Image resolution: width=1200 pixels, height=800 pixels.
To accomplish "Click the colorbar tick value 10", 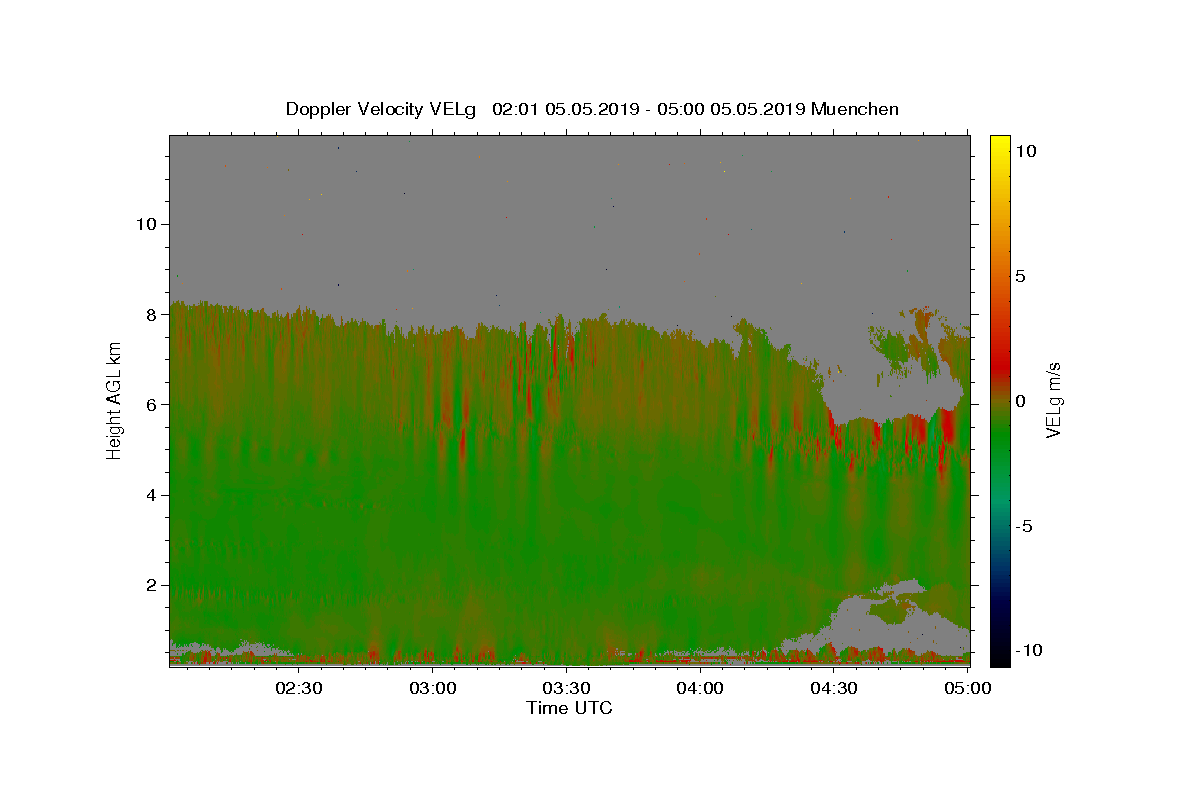I will 1026,150.
